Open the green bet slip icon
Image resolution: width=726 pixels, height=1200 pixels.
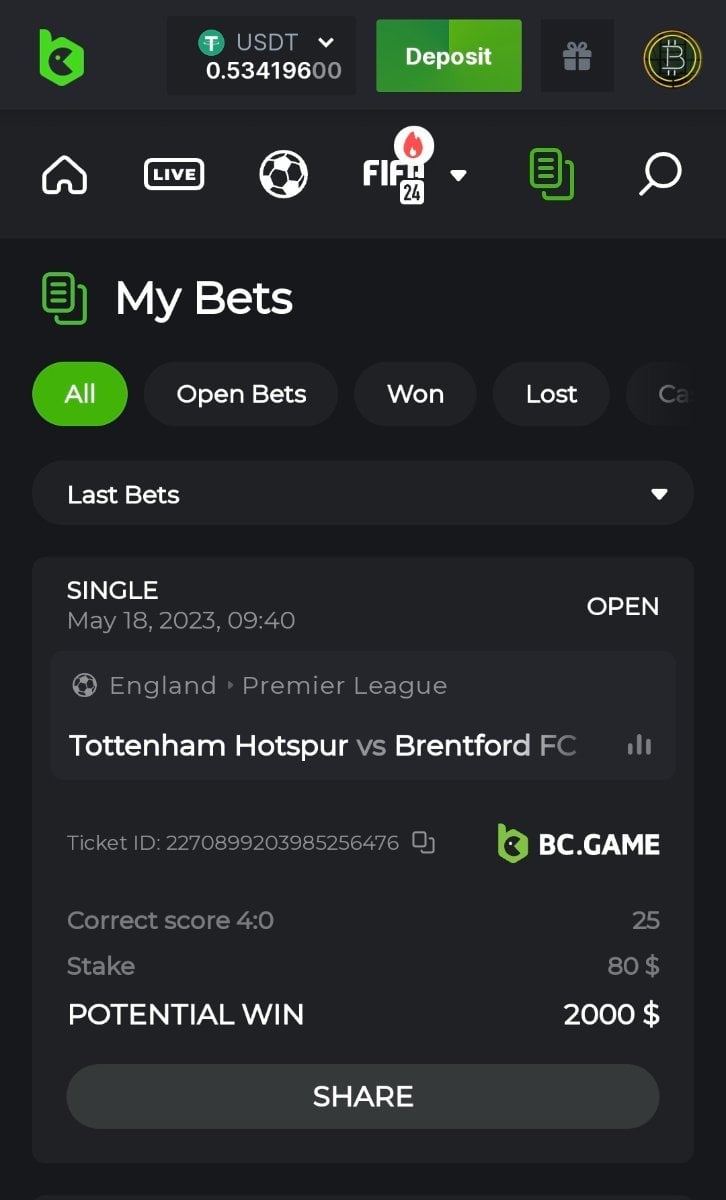tap(551, 175)
